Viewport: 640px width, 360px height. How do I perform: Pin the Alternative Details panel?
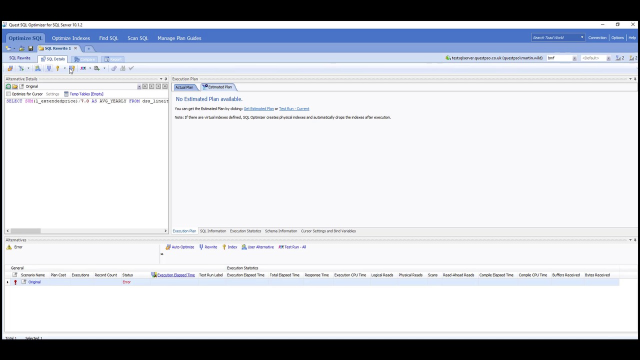point(166,79)
